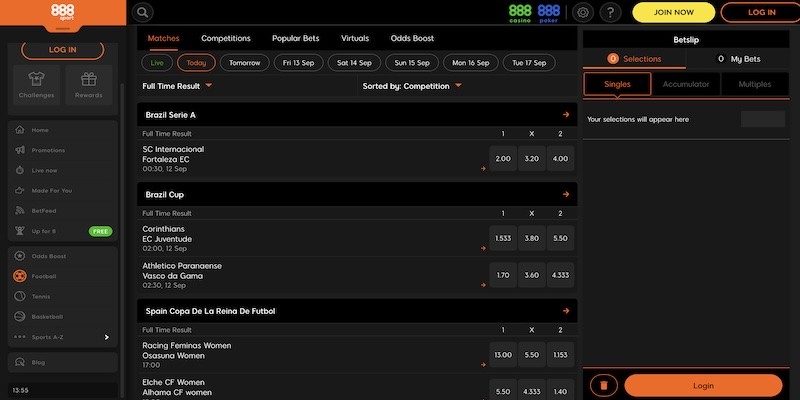Select Mon 16 Sep date filter

pos(470,63)
